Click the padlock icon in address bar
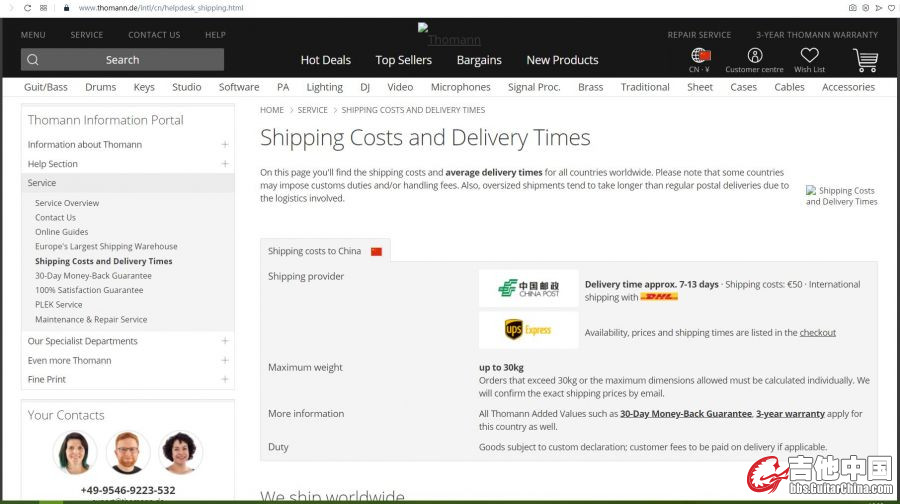This screenshot has height=504, width=900. pos(67,8)
